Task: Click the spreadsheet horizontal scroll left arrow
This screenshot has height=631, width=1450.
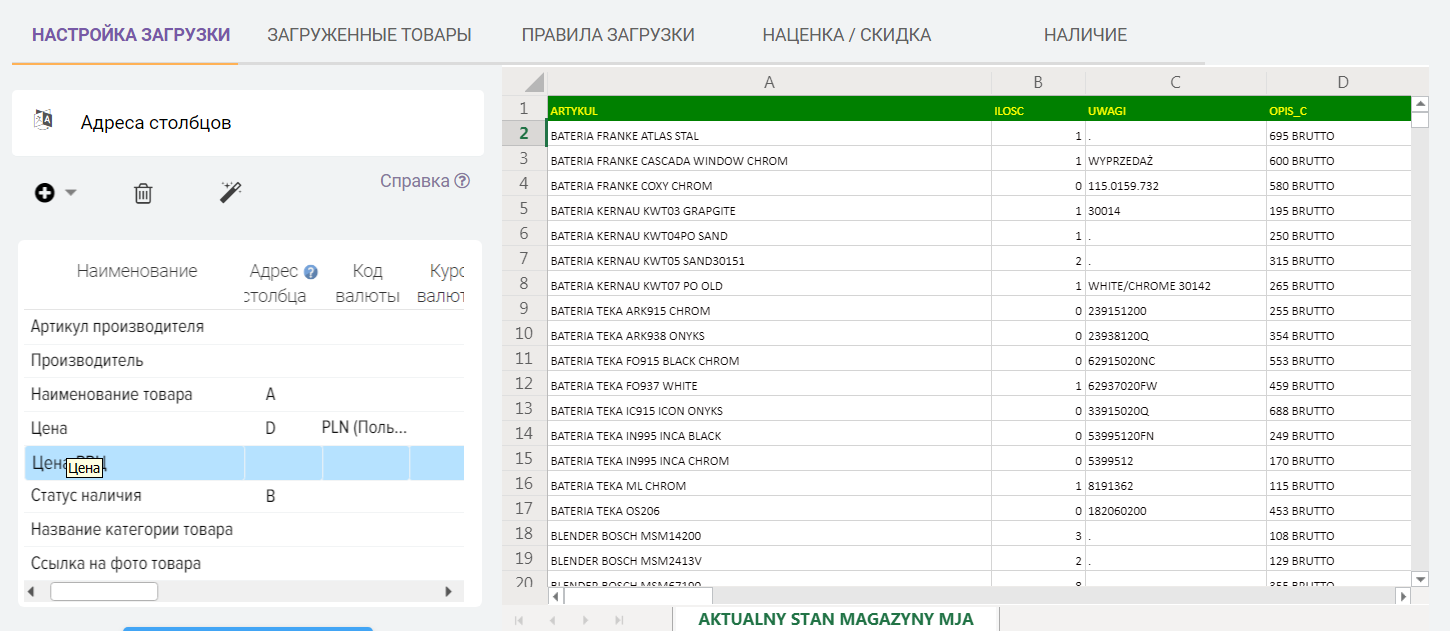Action: click(556, 596)
